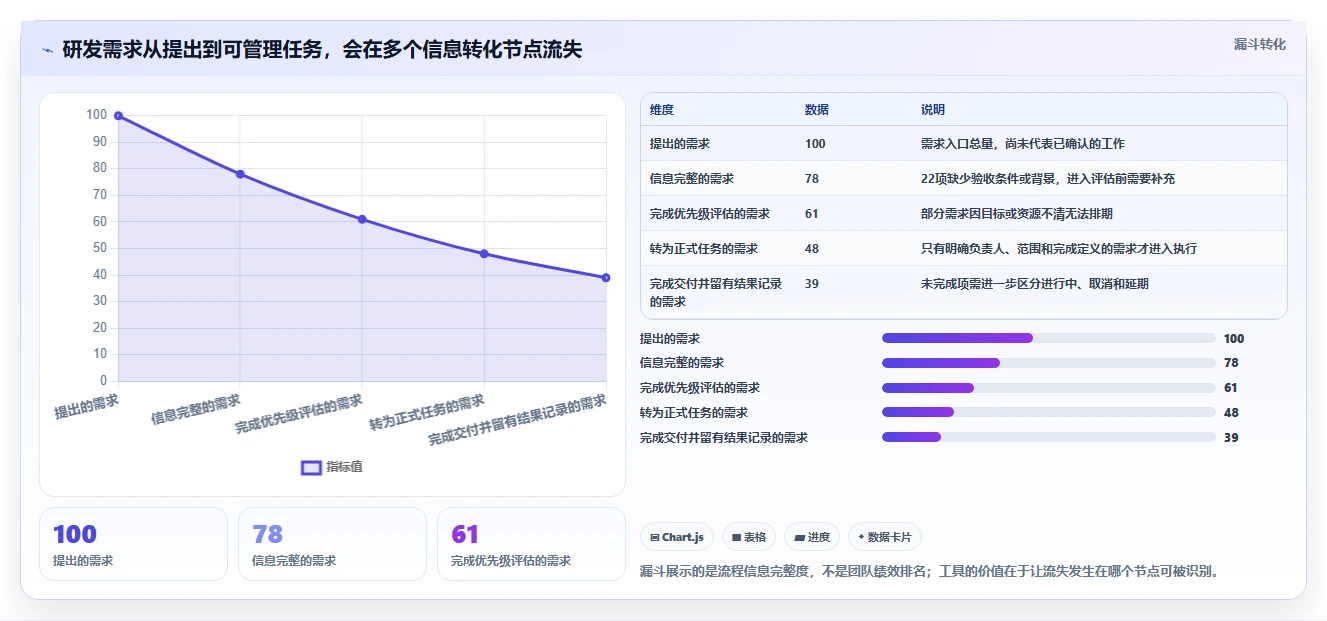Click the x-axis label 转为正式任务的需求 on the chart

coord(427,412)
